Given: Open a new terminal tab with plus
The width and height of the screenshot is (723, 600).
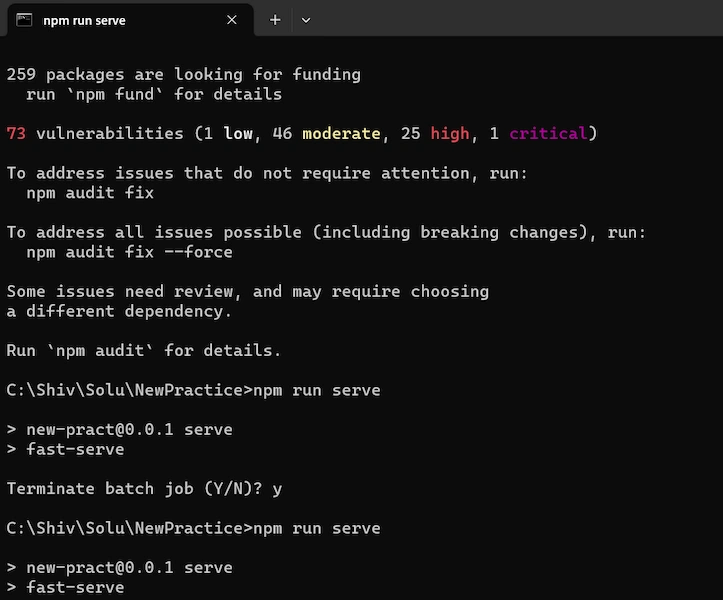Looking at the screenshot, I should (x=275, y=20).
